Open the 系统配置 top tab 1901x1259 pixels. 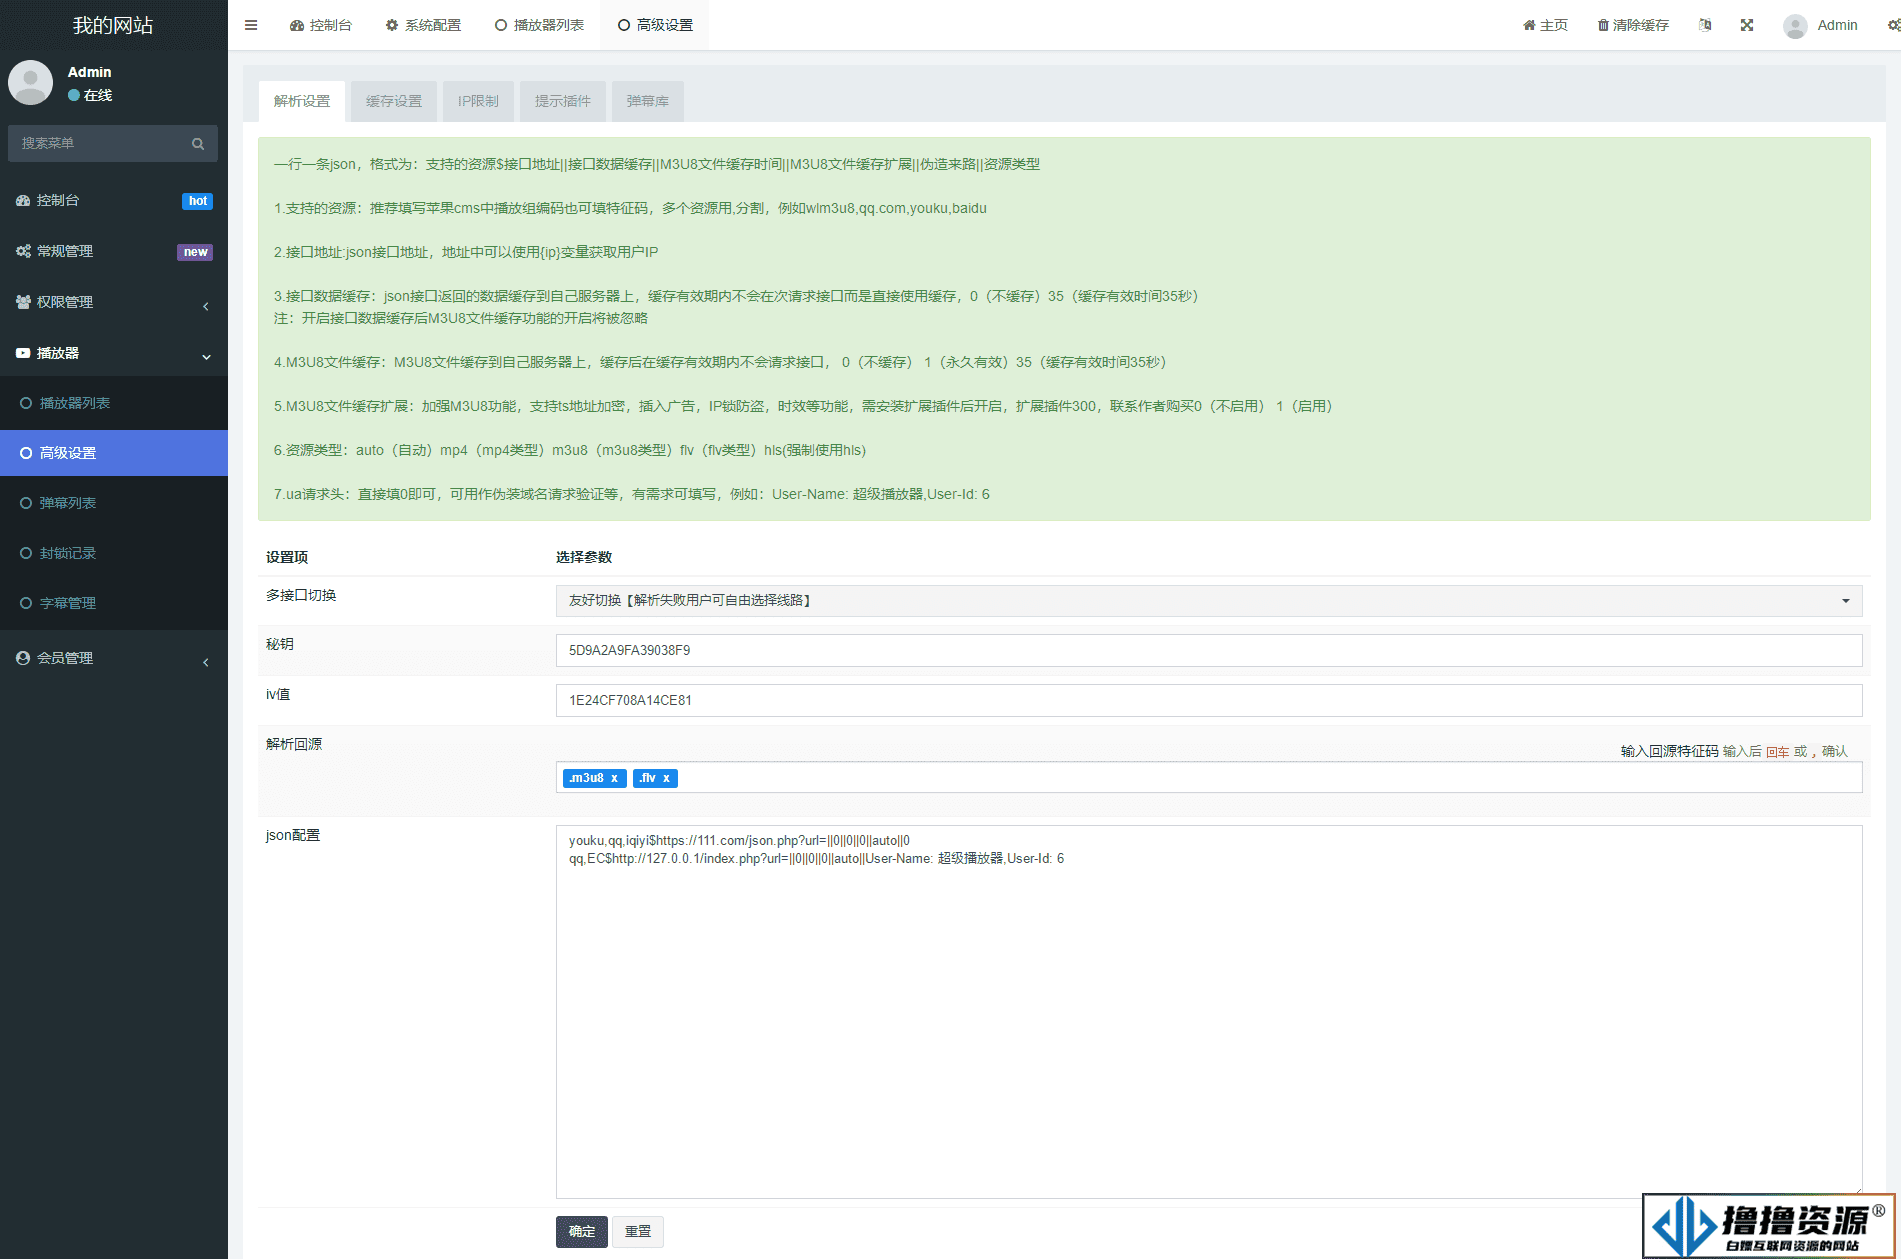click(423, 25)
